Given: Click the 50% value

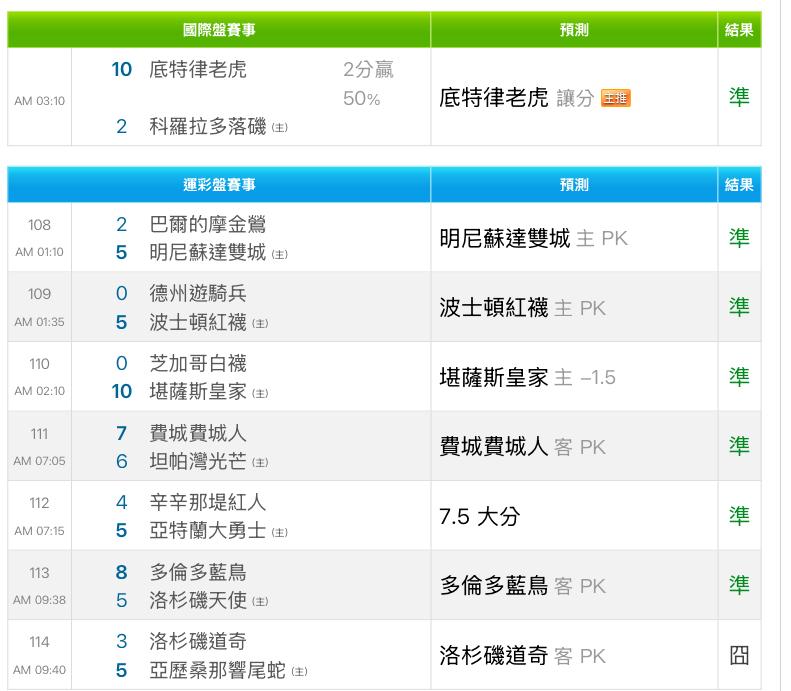Looking at the screenshot, I should 362,98.
